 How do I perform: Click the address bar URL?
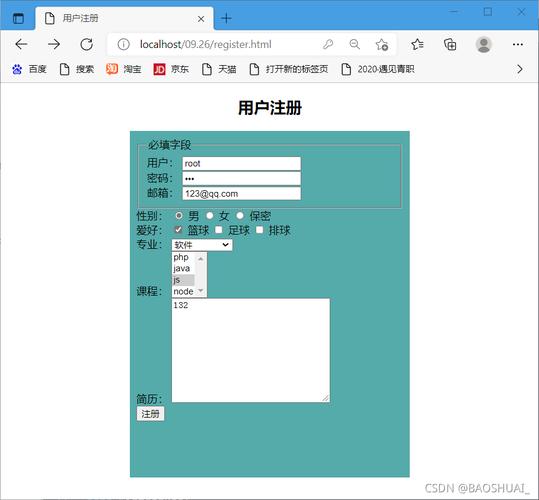tap(206, 44)
